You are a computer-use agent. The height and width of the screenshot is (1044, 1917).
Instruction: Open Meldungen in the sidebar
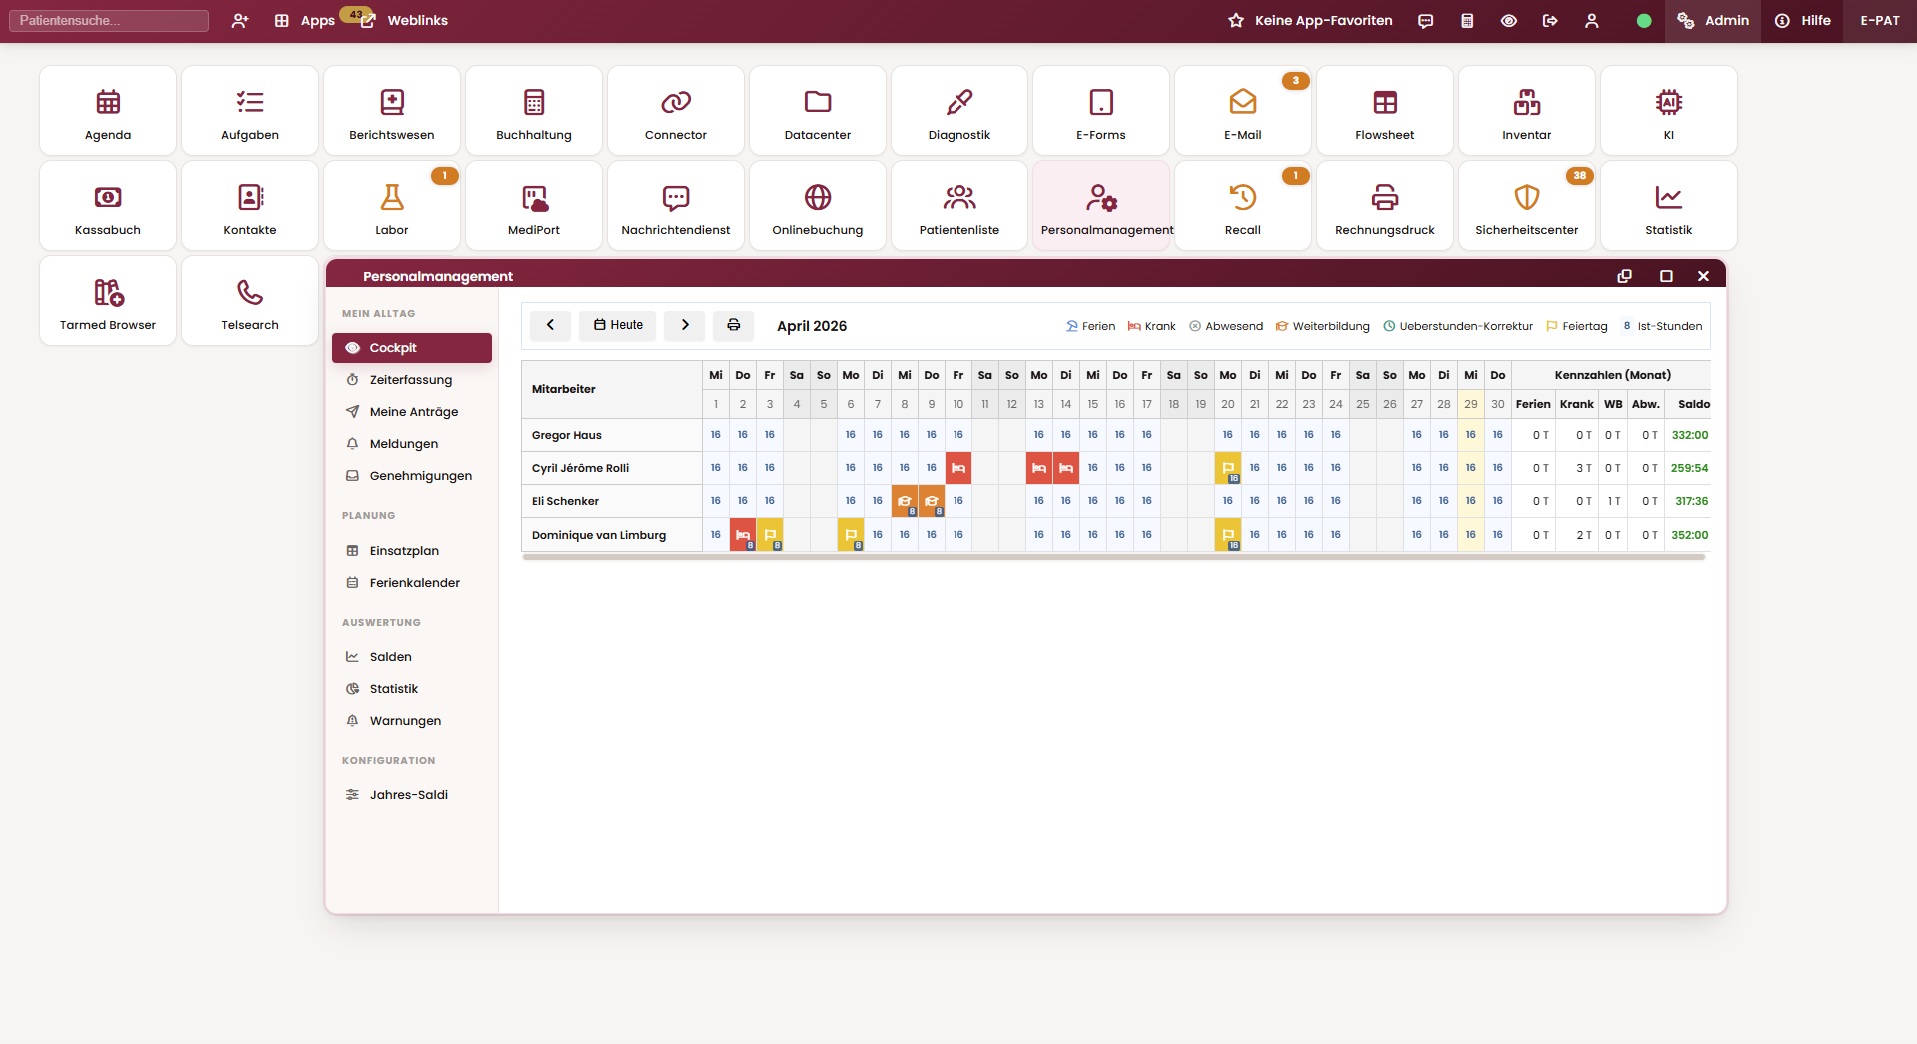click(412, 444)
